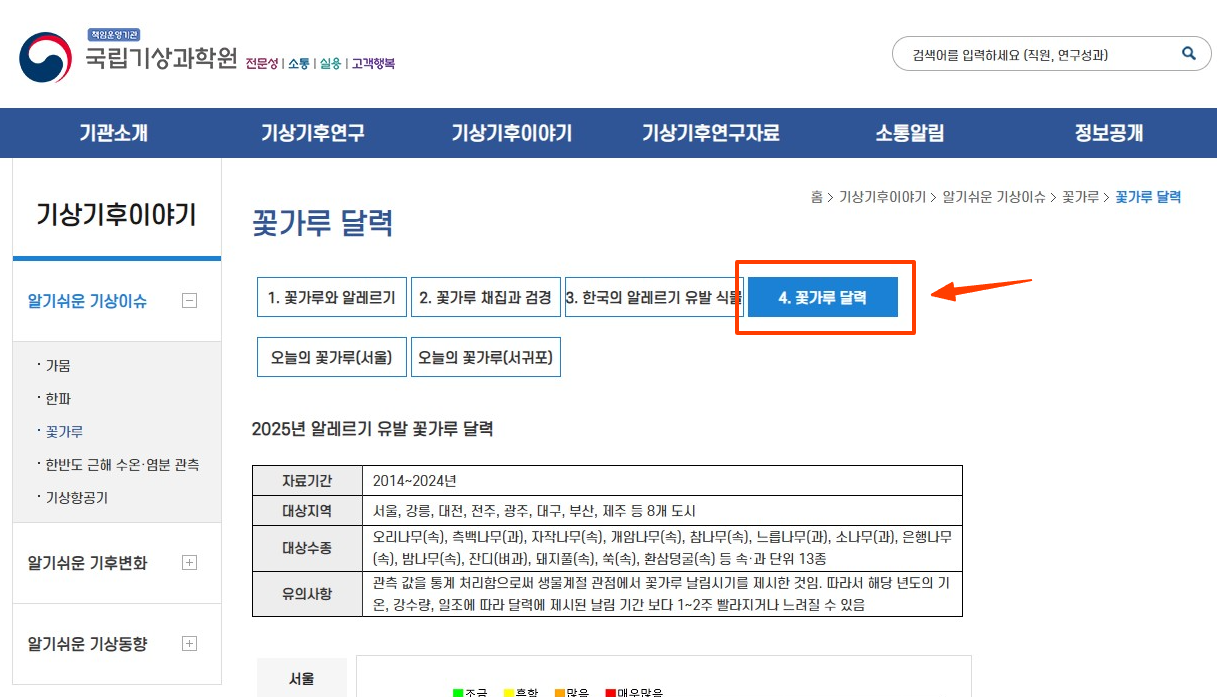Open 오늘의 꽃가루(서귀포) page
The image size is (1217, 697).
tap(486, 357)
